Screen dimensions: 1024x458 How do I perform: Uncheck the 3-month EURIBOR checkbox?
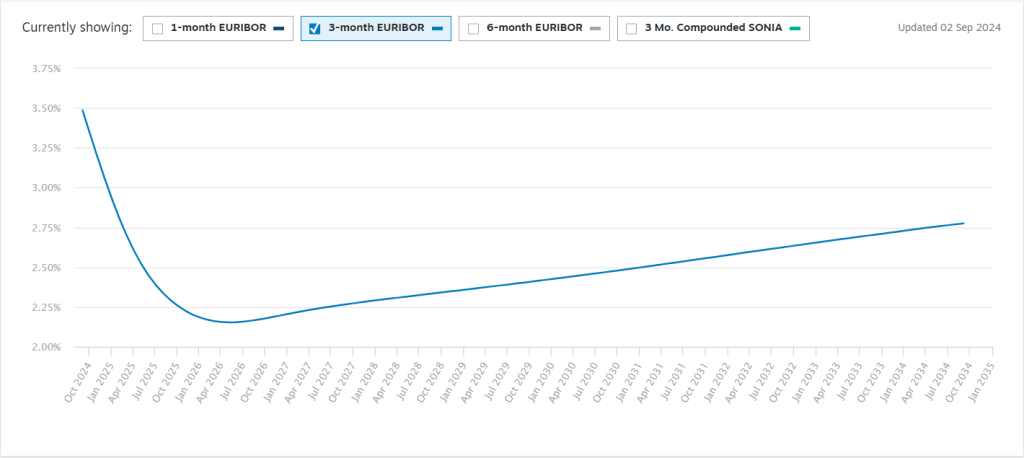coord(315,29)
